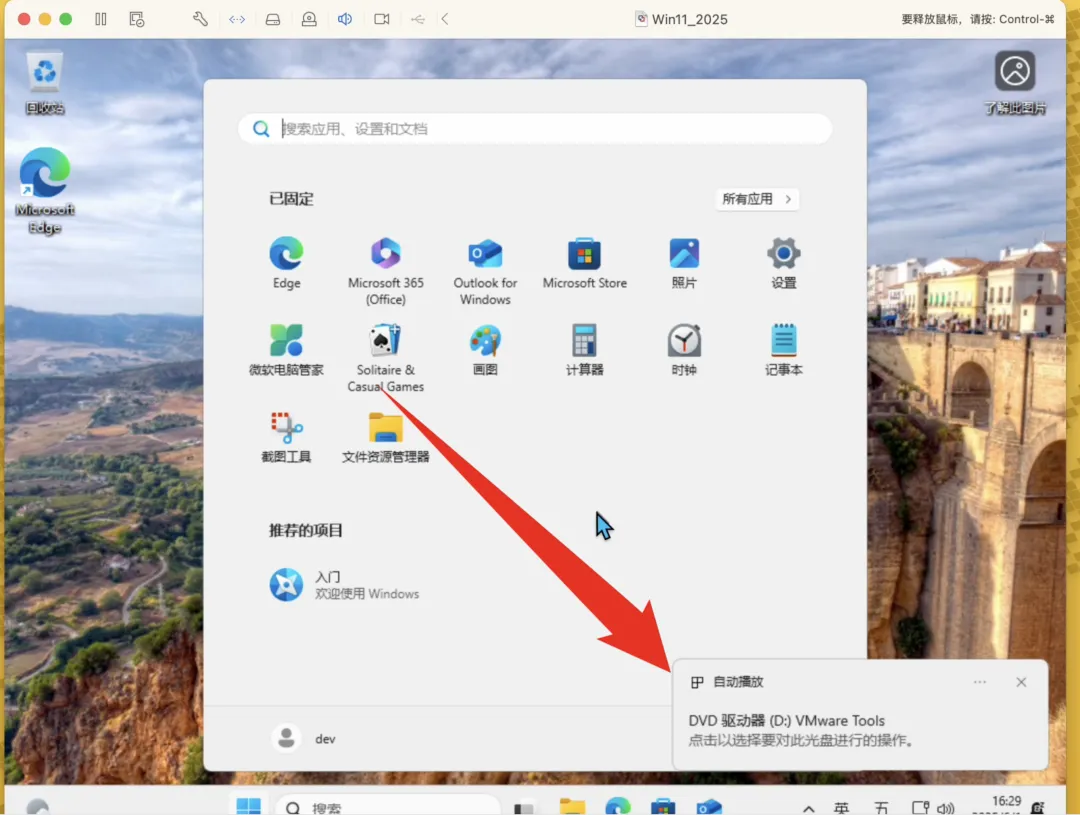Image resolution: width=1080 pixels, height=815 pixels.
Task: Open Solitaire & Casual Games
Action: [x=386, y=358]
